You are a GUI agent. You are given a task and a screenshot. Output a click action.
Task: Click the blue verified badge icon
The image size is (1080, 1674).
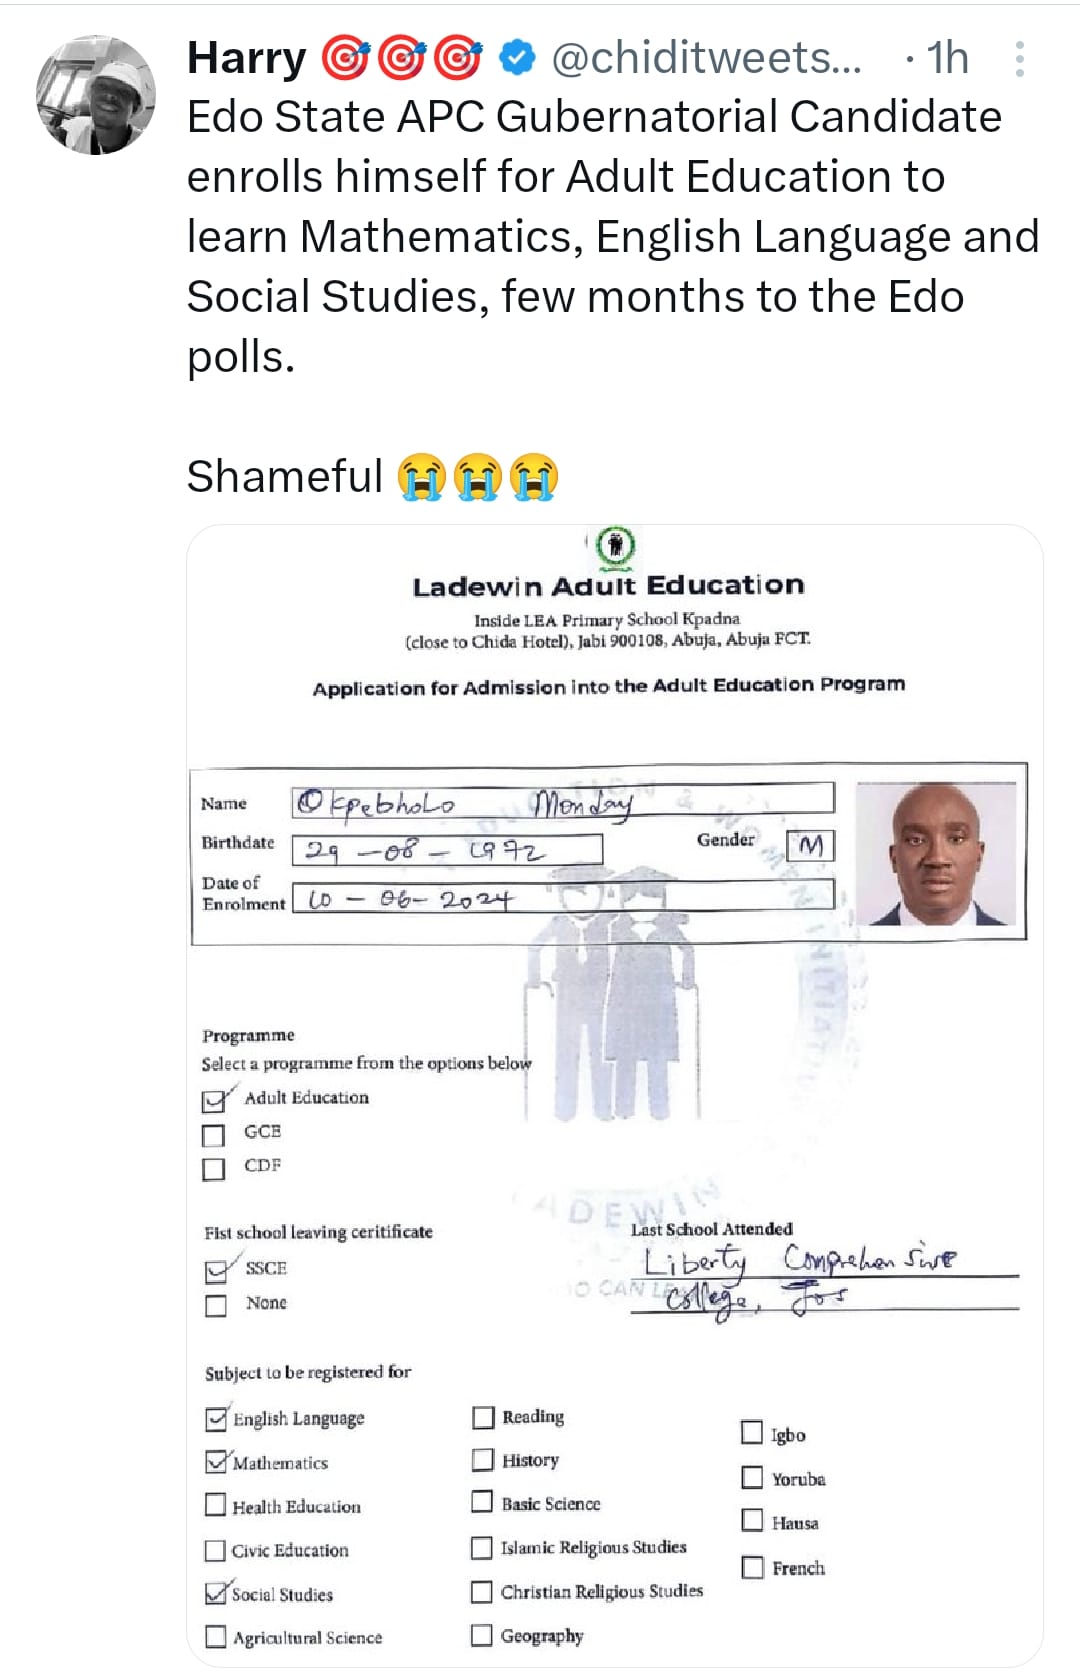517,59
